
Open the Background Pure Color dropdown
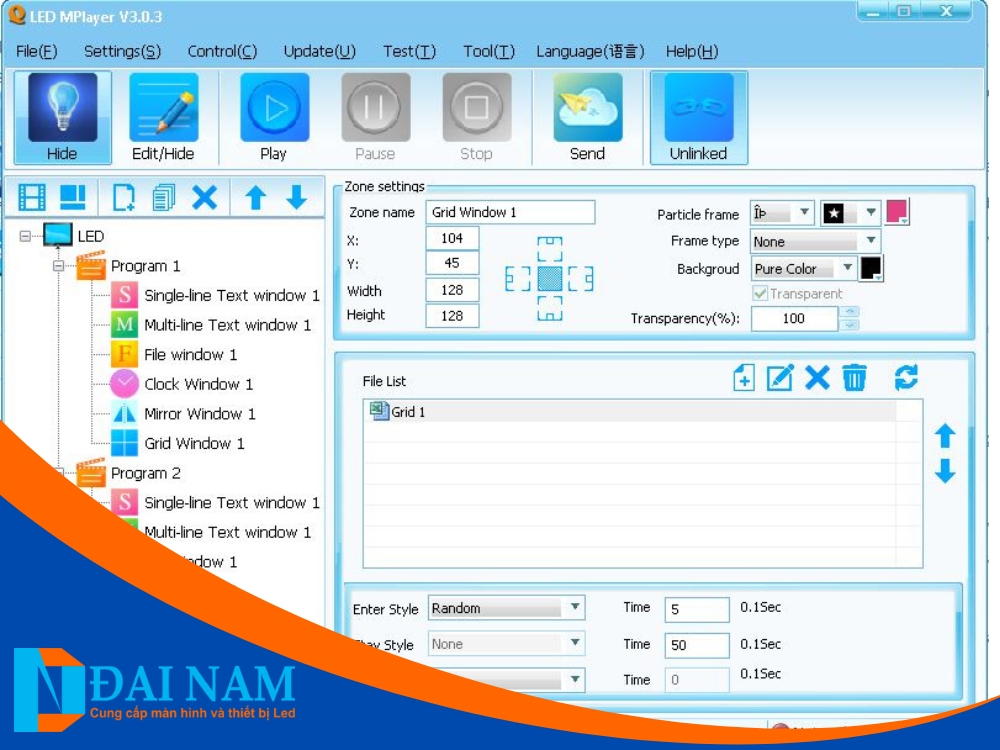point(848,268)
